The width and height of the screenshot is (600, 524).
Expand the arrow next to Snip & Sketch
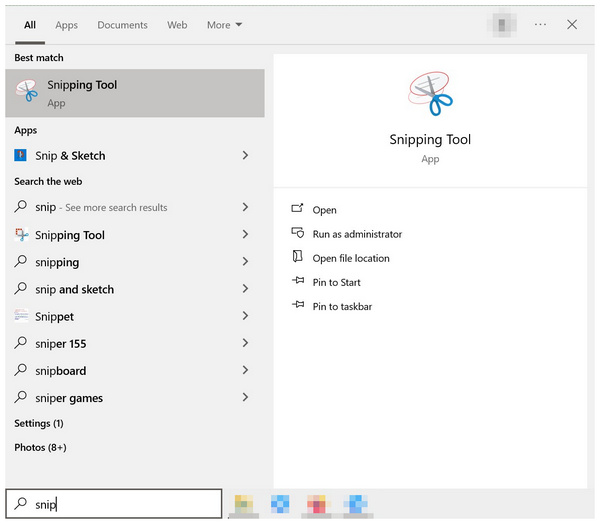[x=245, y=155]
